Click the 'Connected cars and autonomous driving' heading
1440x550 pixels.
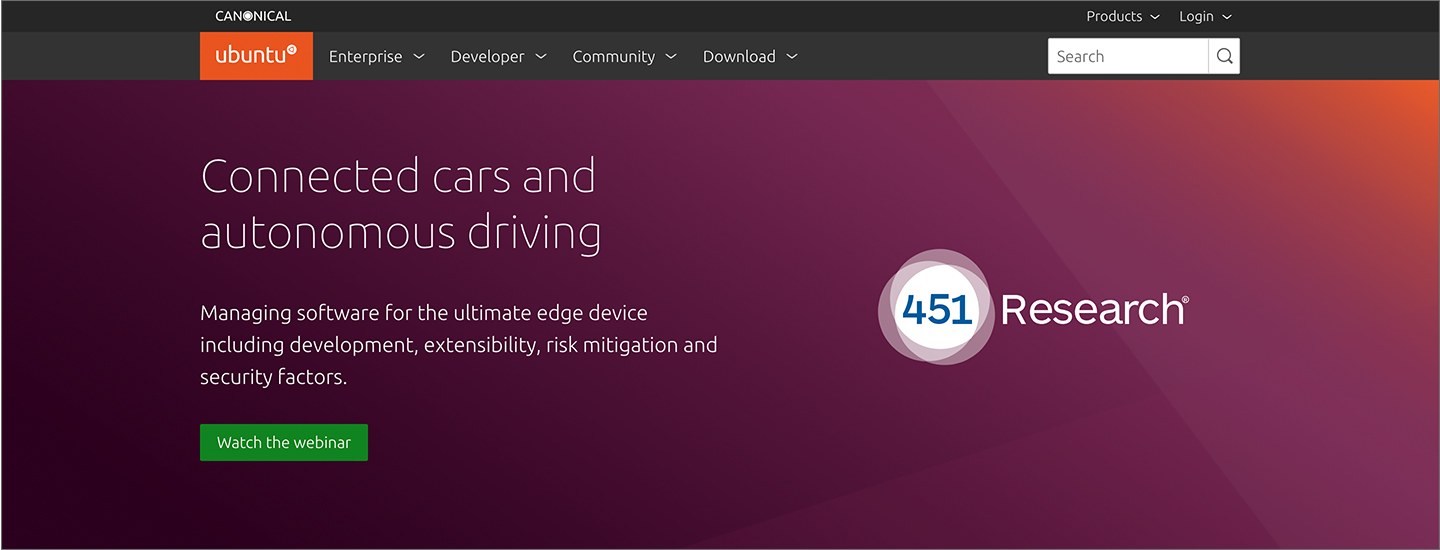(401, 204)
